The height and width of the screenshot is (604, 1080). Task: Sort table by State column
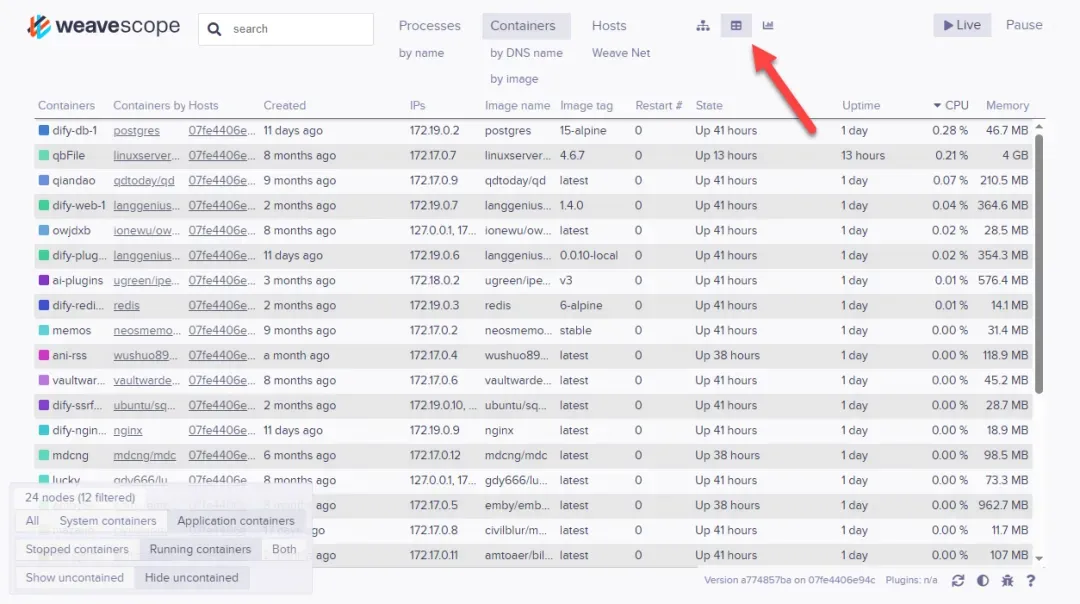[709, 105]
